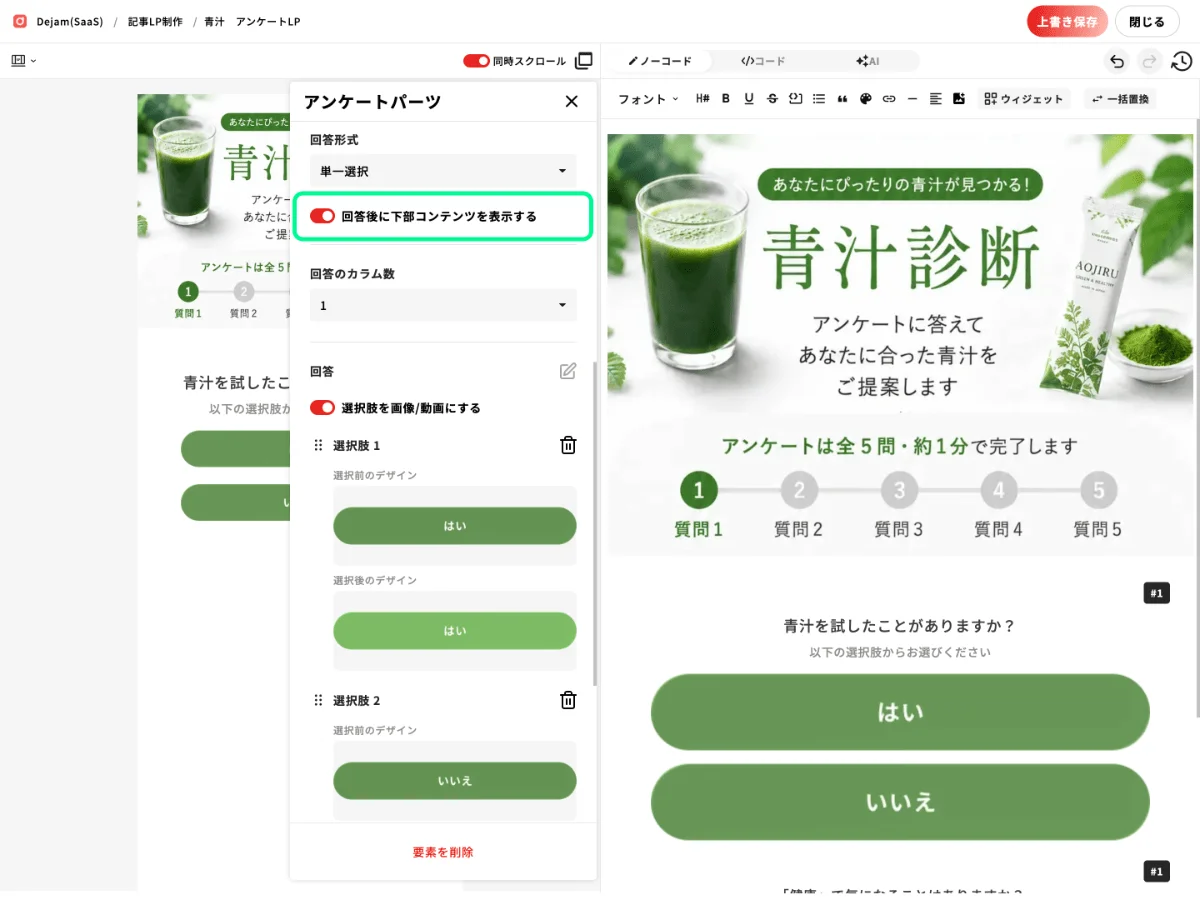
Task: Go to Dejam(SaaS) breadcrumb
Action: pyautogui.click(x=70, y=21)
